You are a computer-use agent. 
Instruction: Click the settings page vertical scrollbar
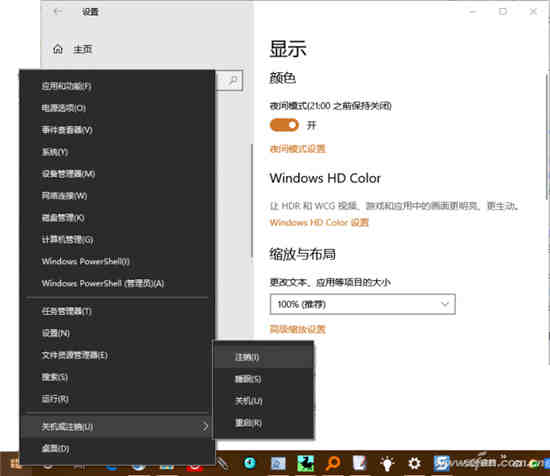(x=547, y=137)
